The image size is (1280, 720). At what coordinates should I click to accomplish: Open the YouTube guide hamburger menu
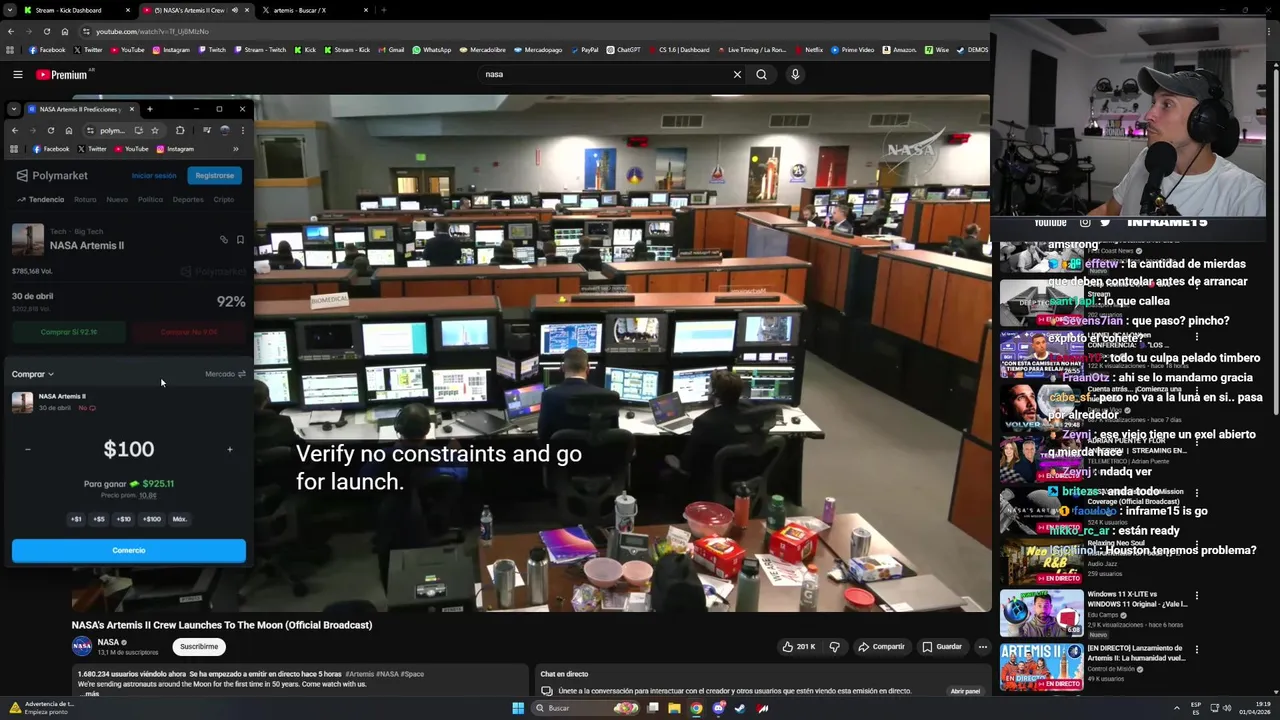[x=17, y=74]
